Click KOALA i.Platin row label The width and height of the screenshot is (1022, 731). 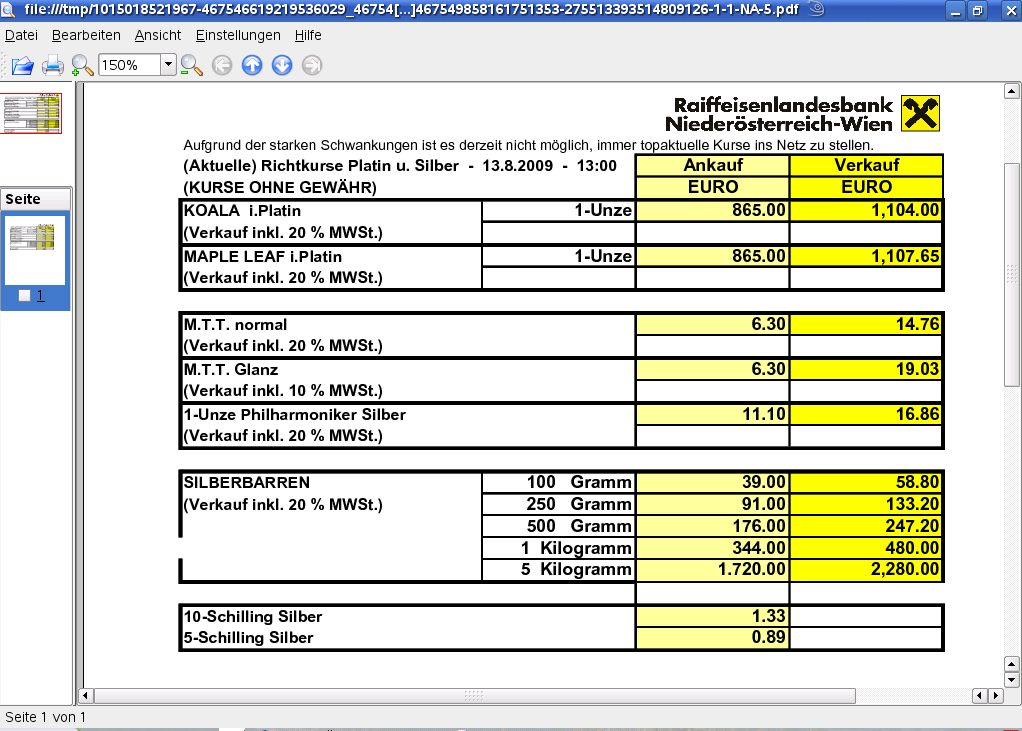(x=242, y=210)
